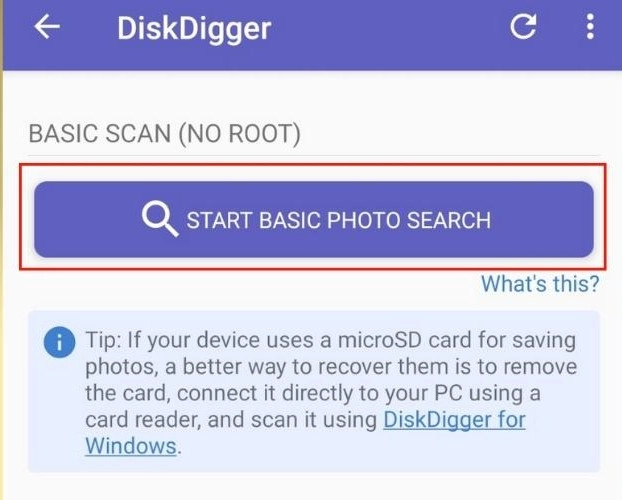Tap the BASIC SCAN (NO ROOT) heading
The image size is (622, 500).
(x=165, y=133)
